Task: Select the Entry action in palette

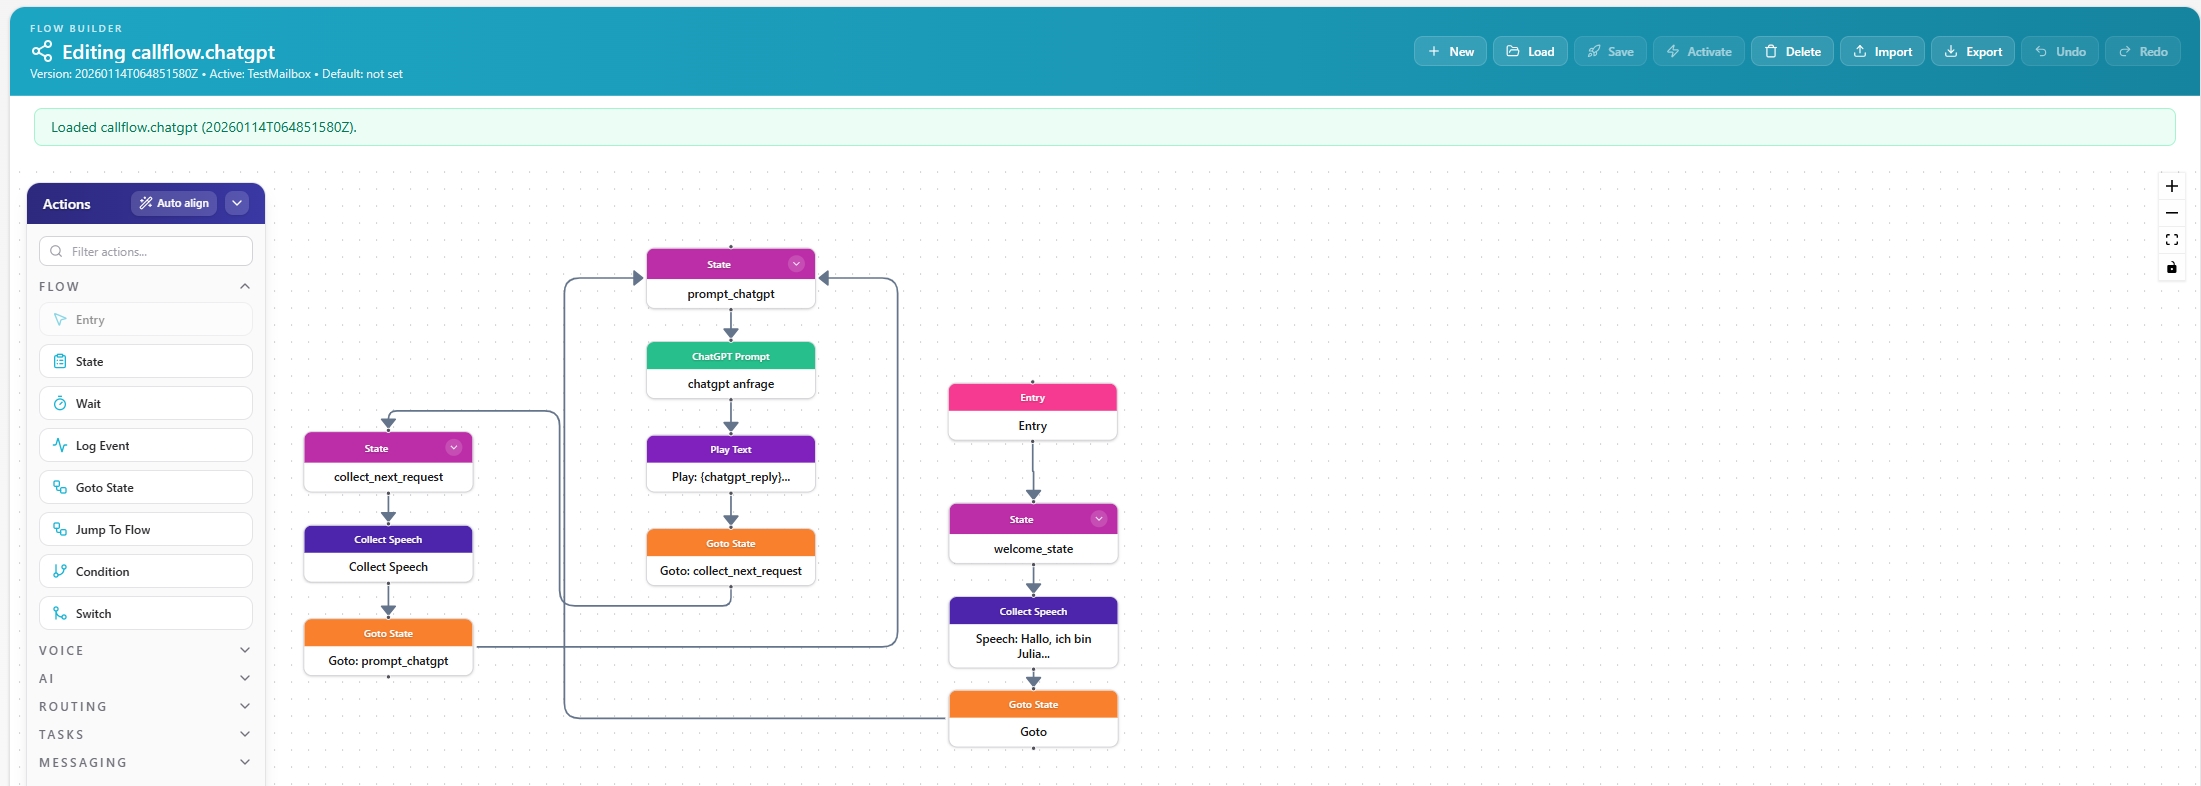Action: (x=146, y=320)
